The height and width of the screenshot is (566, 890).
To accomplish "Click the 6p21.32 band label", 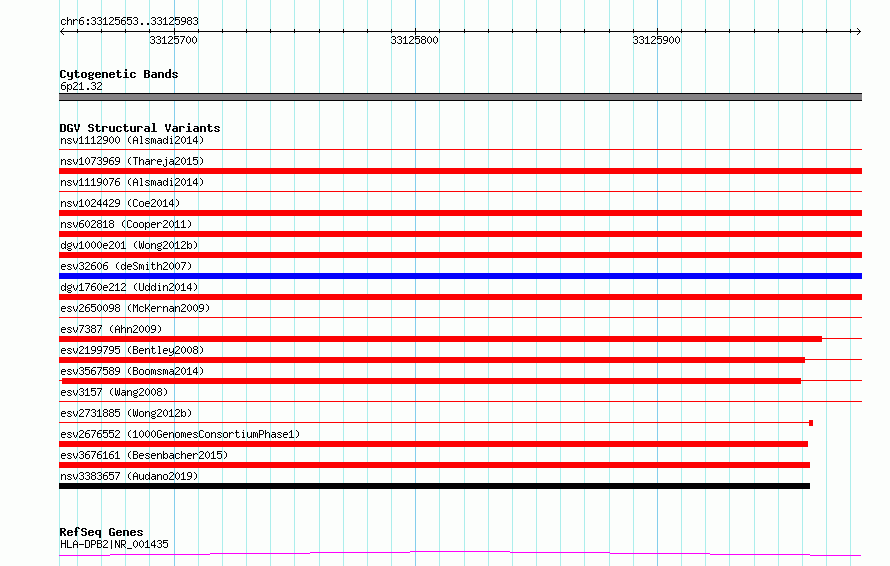I will (81, 86).
